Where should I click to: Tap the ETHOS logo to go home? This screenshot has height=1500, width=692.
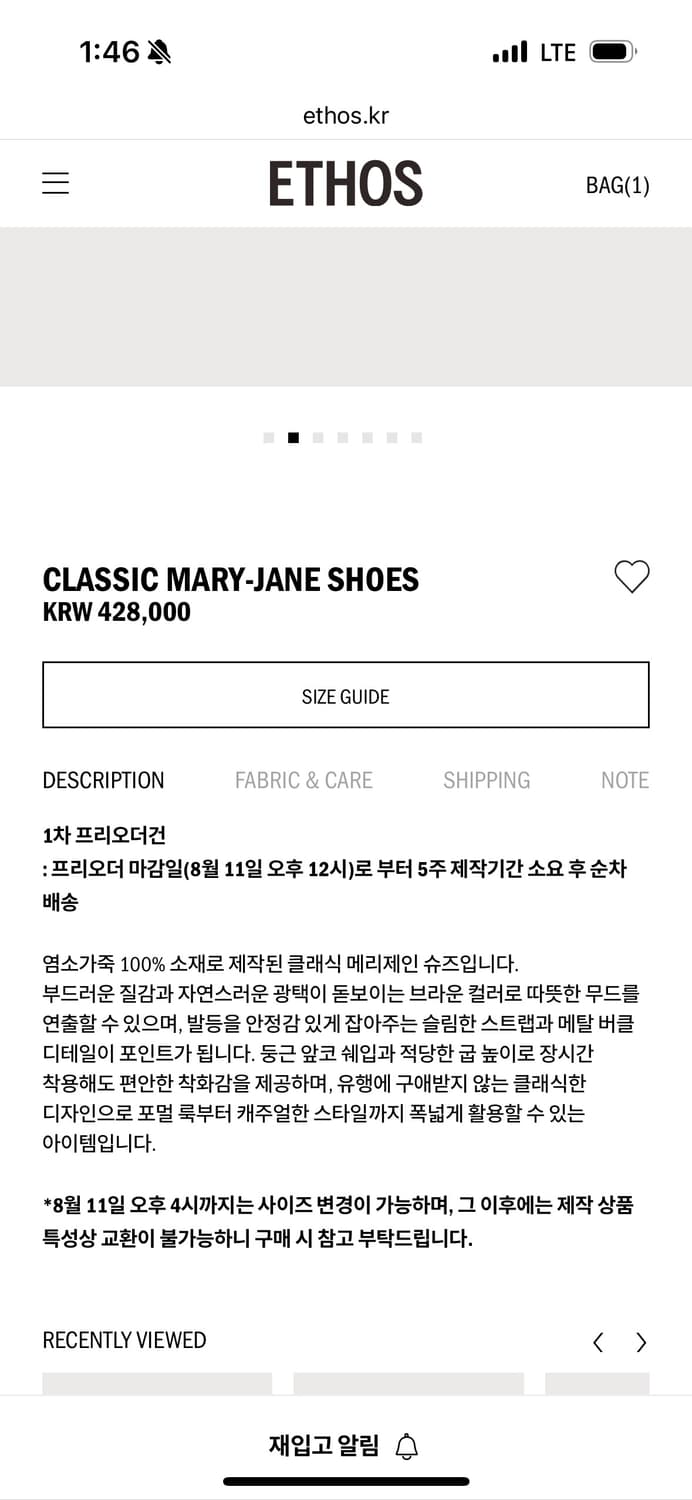point(346,183)
